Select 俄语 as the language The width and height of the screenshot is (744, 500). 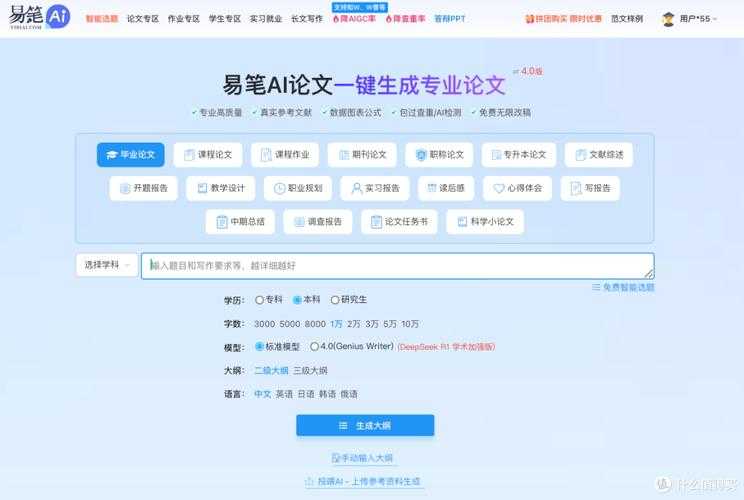tap(349, 394)
